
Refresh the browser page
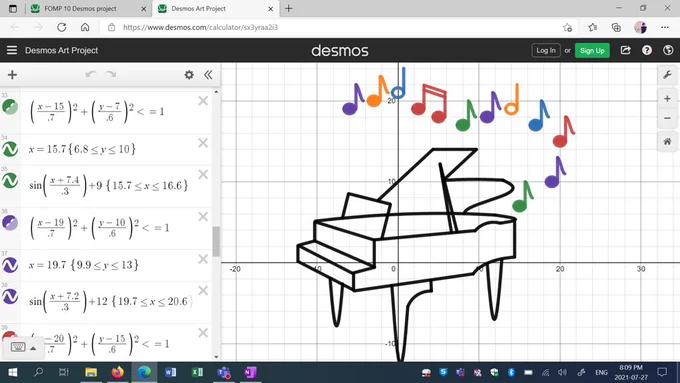(x=62, y=27)
